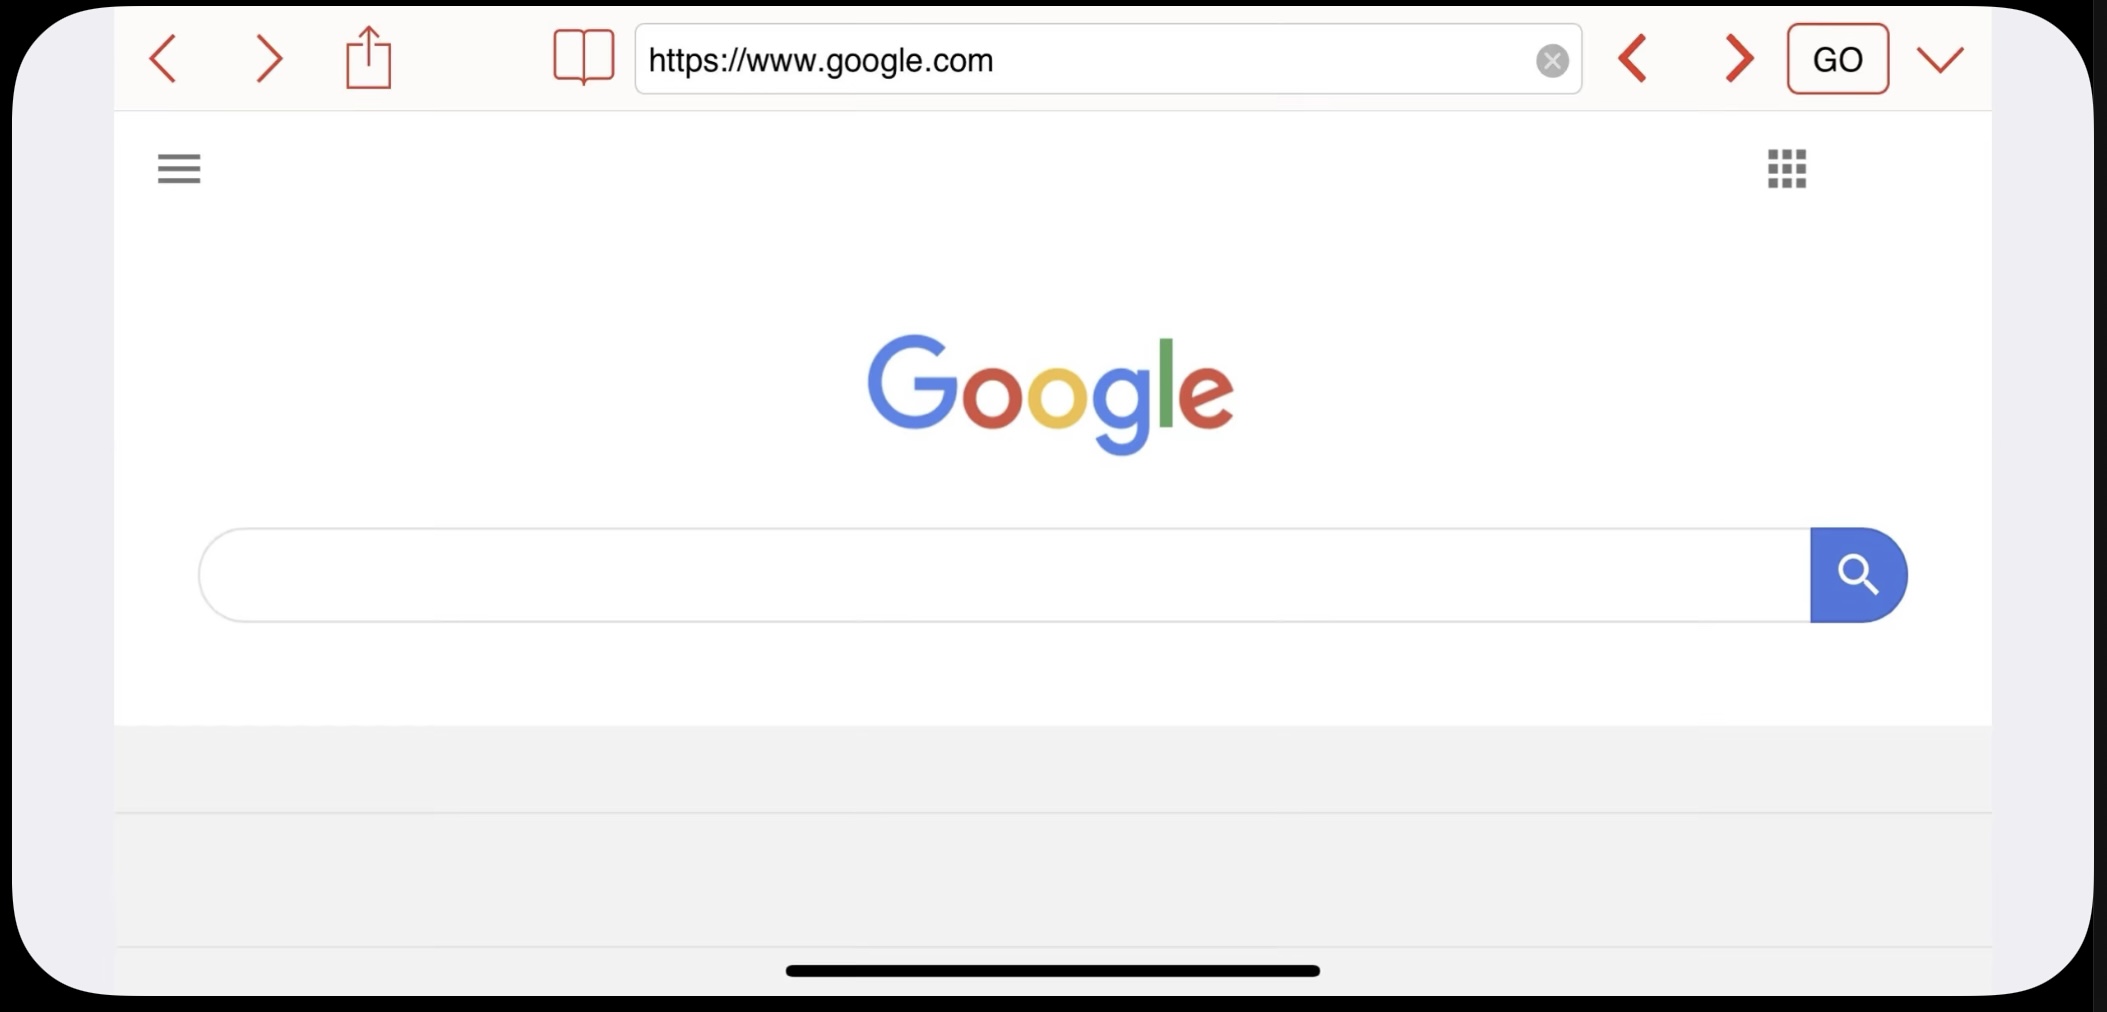Clear the URL with the gray X
The height and width of the screenshot is (1012, 2107).
coord(1552,61)
